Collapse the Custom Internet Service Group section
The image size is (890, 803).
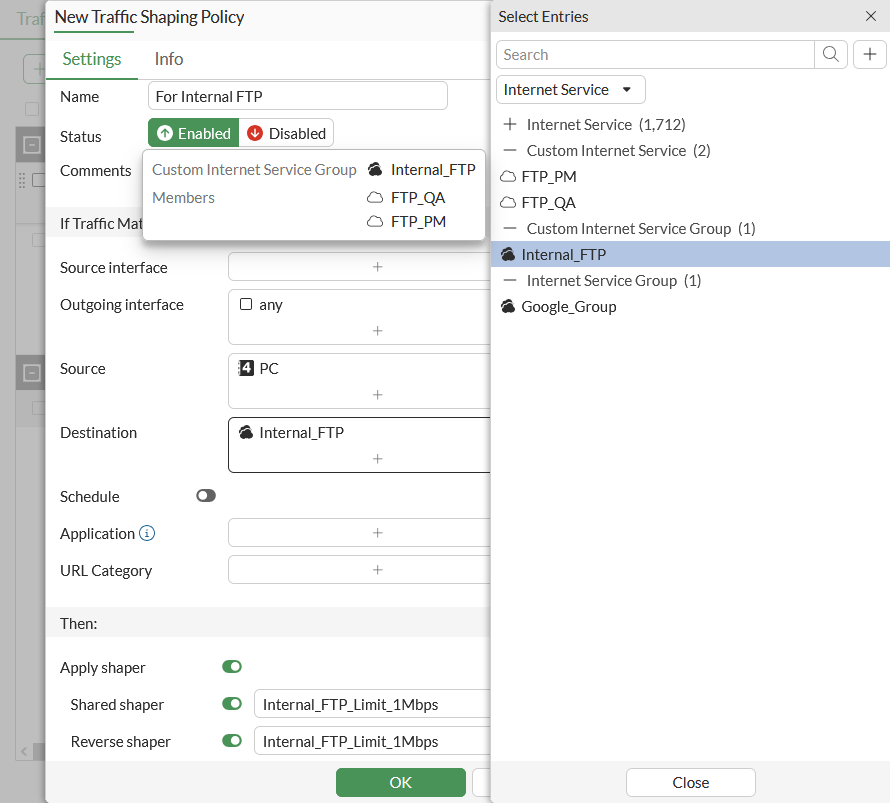(x=510, y=229)
